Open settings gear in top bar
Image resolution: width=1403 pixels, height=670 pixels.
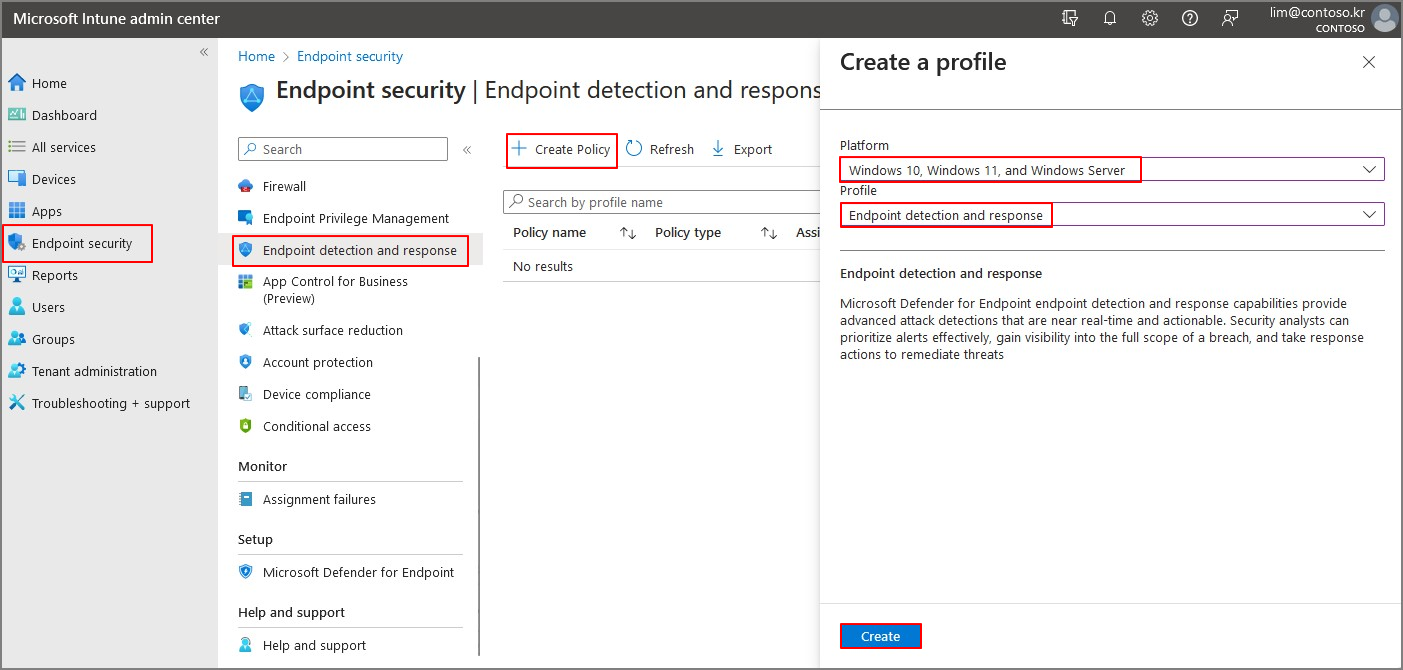(1150, 18)
